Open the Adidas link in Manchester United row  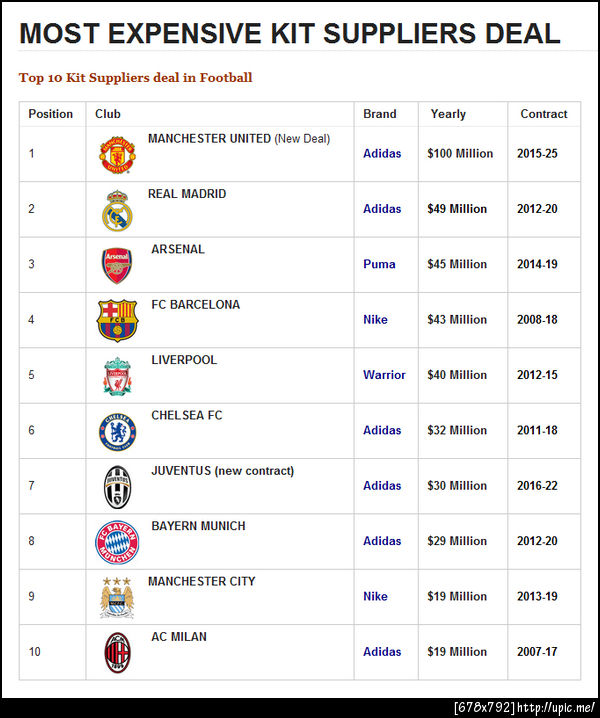[x=382, y=154]
